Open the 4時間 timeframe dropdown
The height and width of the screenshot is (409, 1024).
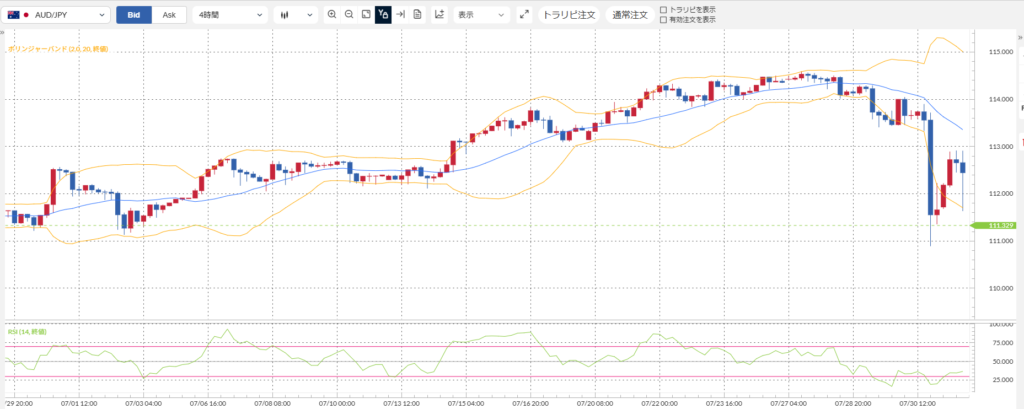[230, 14]
